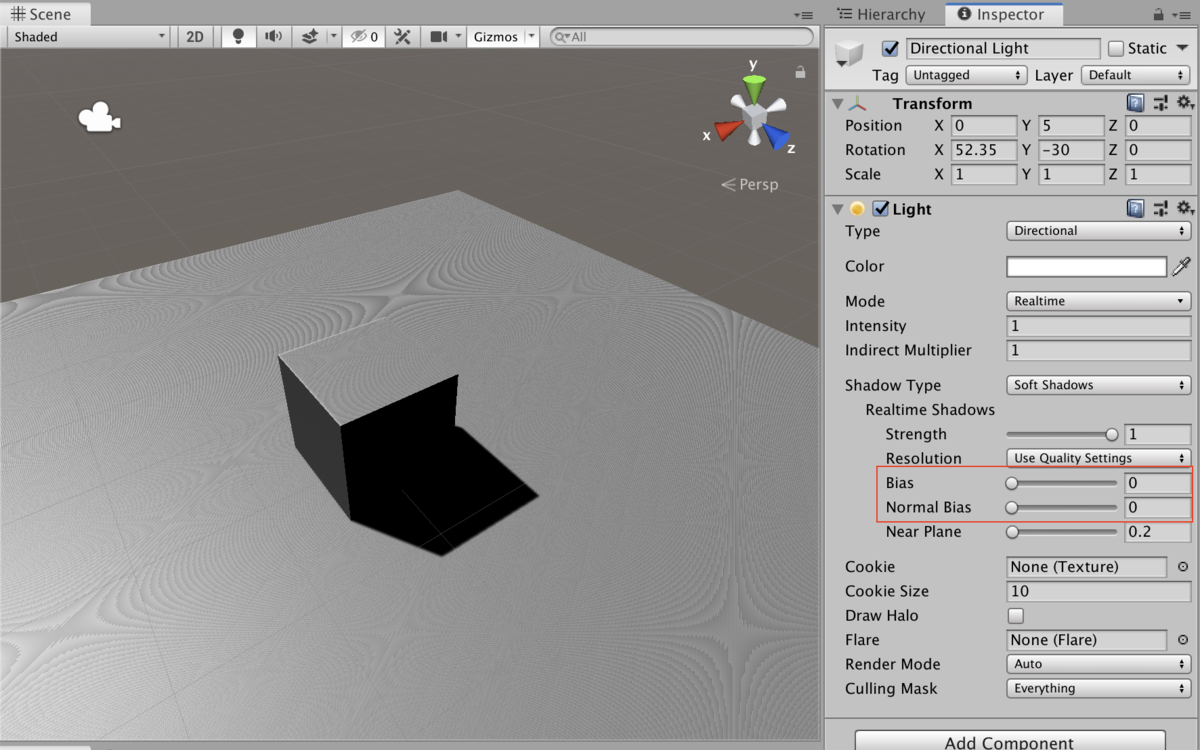This screenshot has width=1200, height=750.
Task: Open Light preset selector icon
Action: click(1160, 208)
